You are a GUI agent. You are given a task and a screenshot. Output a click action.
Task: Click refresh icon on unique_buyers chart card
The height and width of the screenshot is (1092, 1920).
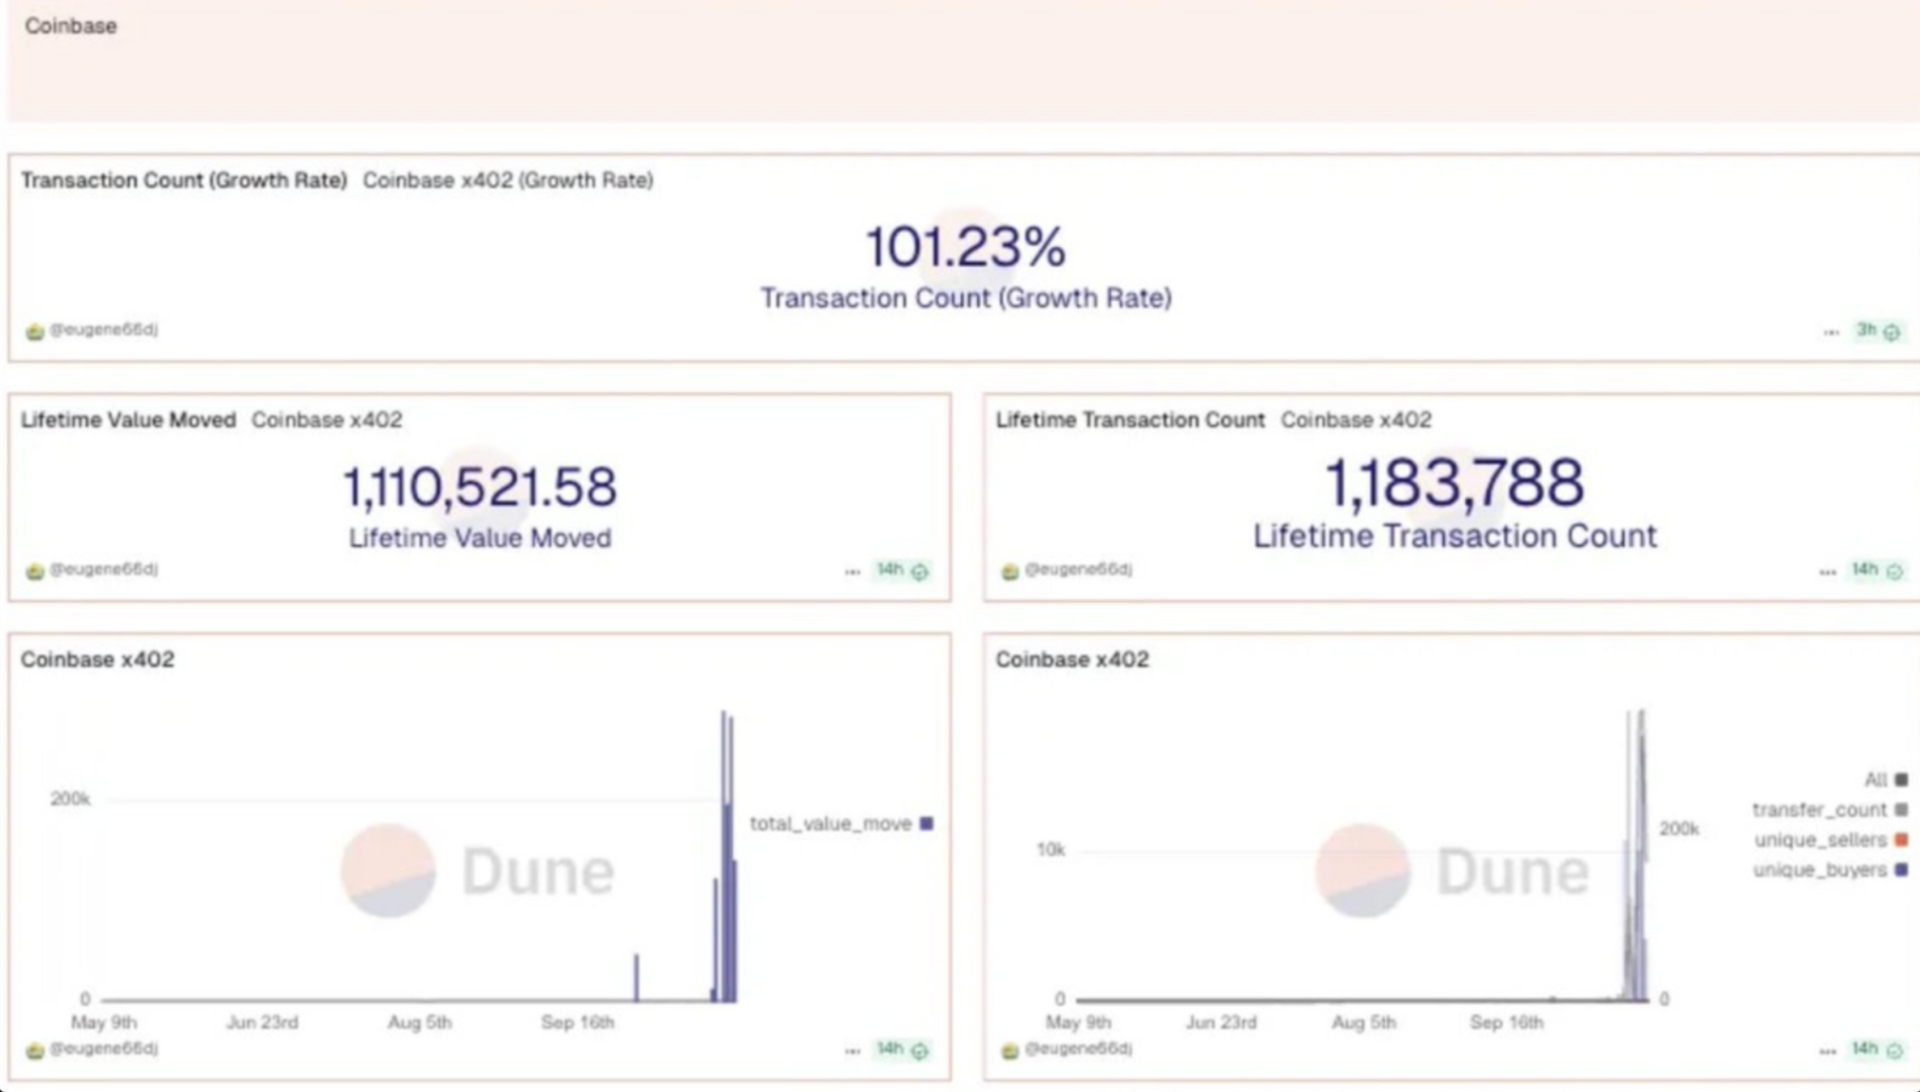1894,1051
